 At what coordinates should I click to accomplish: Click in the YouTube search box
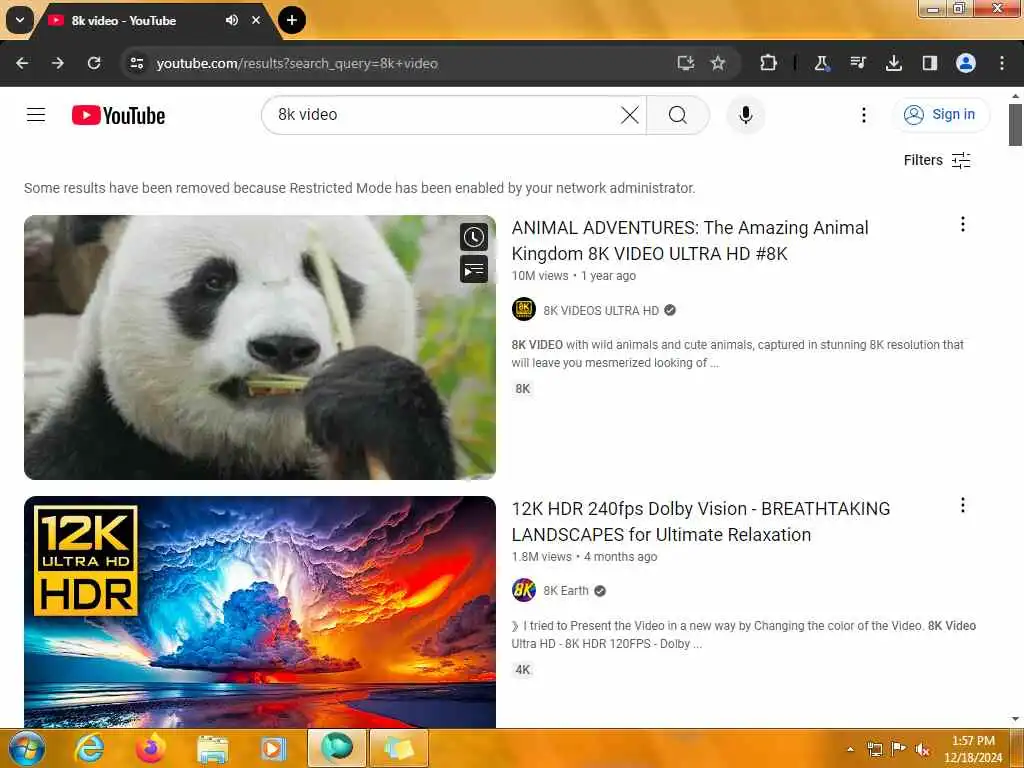coord(444,115)
